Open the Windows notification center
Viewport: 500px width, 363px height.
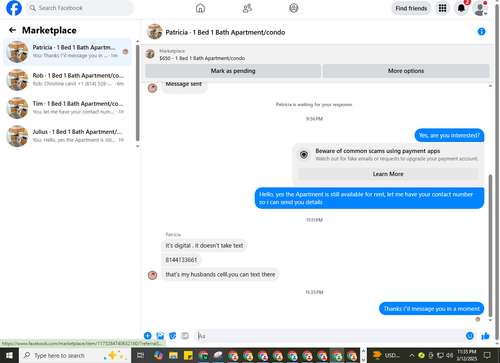[x=487, y=355]
